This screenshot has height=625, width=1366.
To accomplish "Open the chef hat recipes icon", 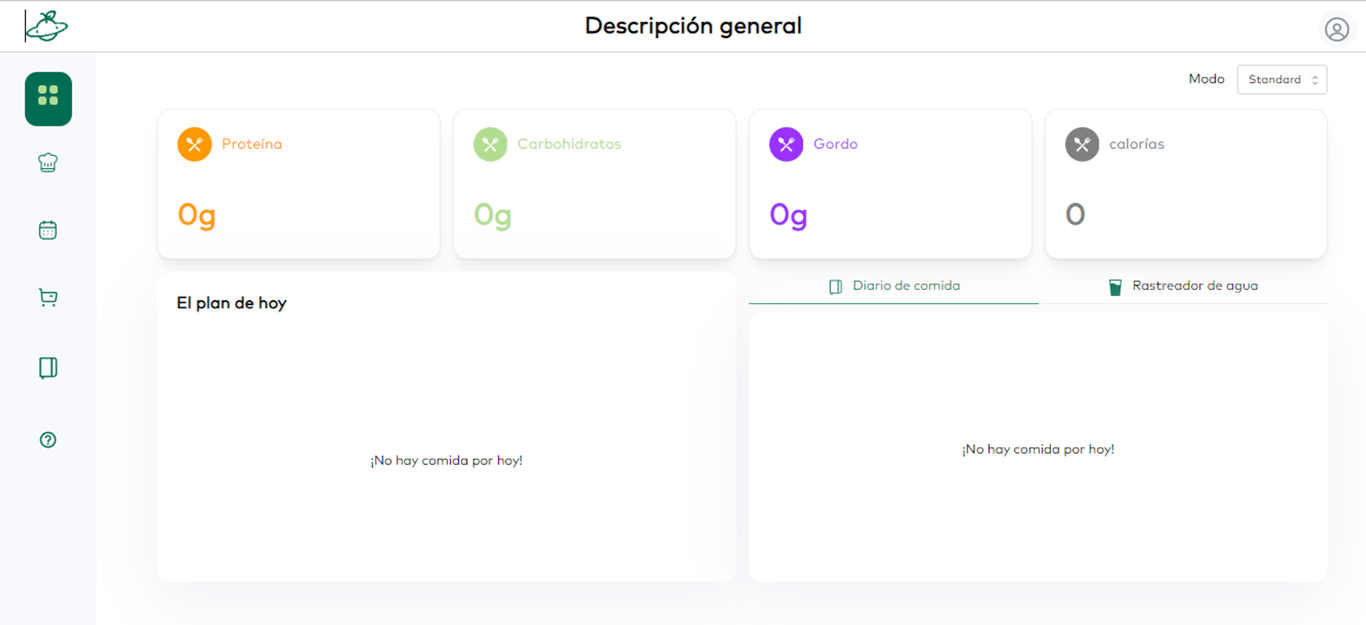I will point(48,163).
